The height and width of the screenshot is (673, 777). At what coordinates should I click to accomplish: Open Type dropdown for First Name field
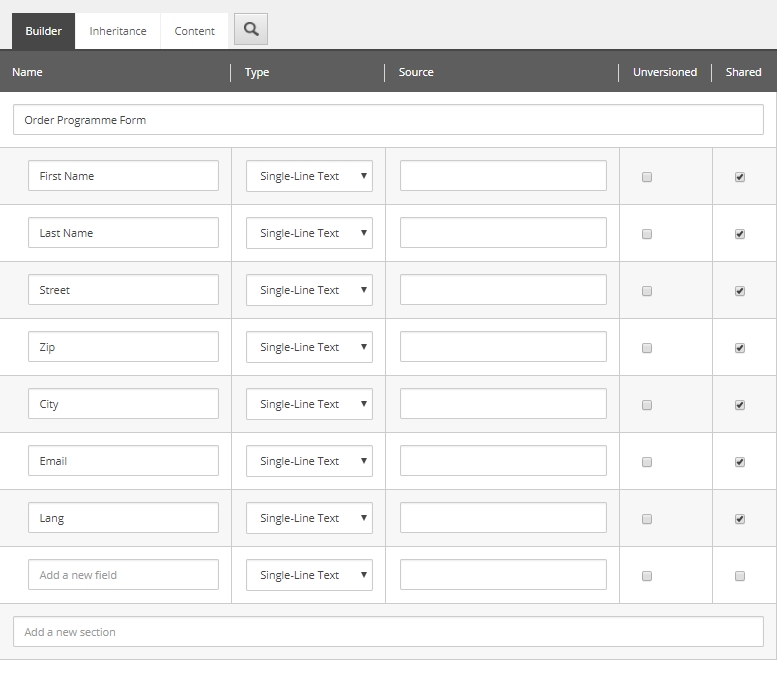point(309,176)
